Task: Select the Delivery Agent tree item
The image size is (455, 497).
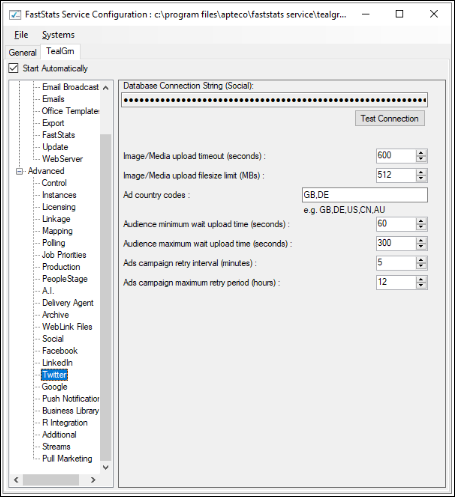Action: (x=68, y=303)
